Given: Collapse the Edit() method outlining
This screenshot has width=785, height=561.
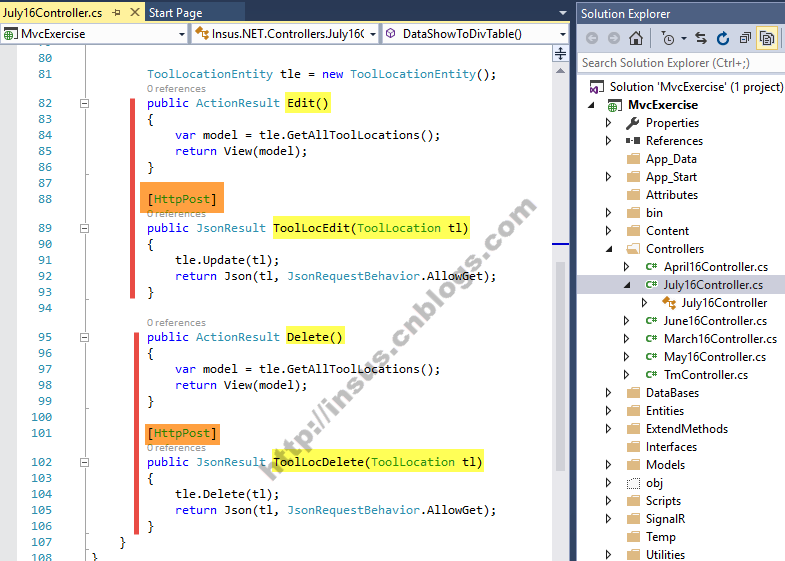Looking at the screenshot, I should point(85,103).
